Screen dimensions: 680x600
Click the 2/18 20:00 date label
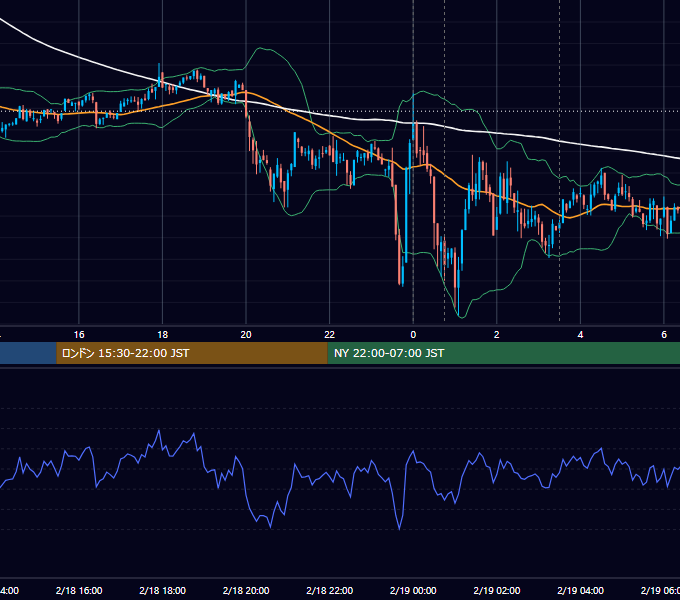click(246, 590)
